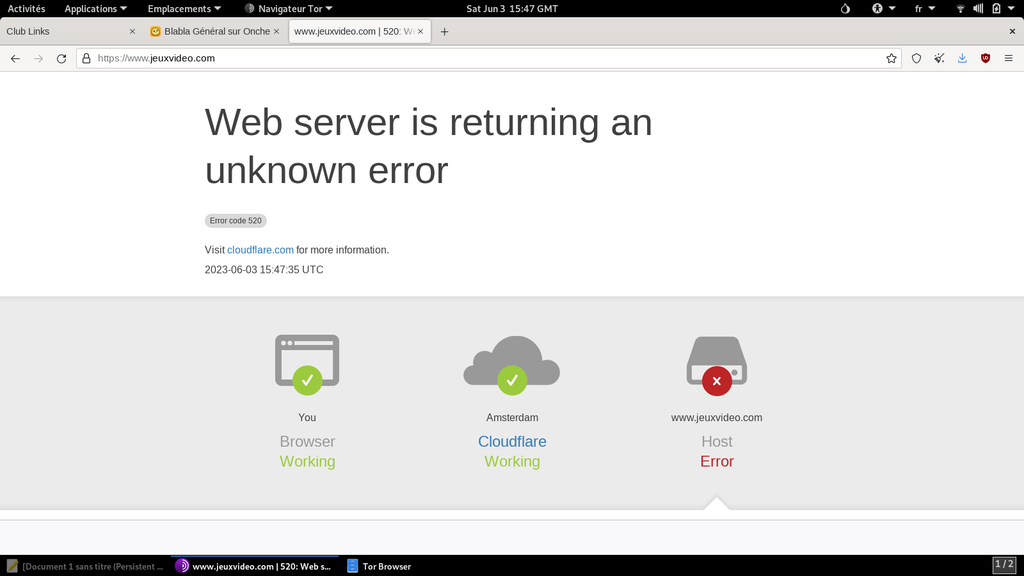Click the Cloudflare status link
This screenshot has height=576, width=1024.
point(512,441)
